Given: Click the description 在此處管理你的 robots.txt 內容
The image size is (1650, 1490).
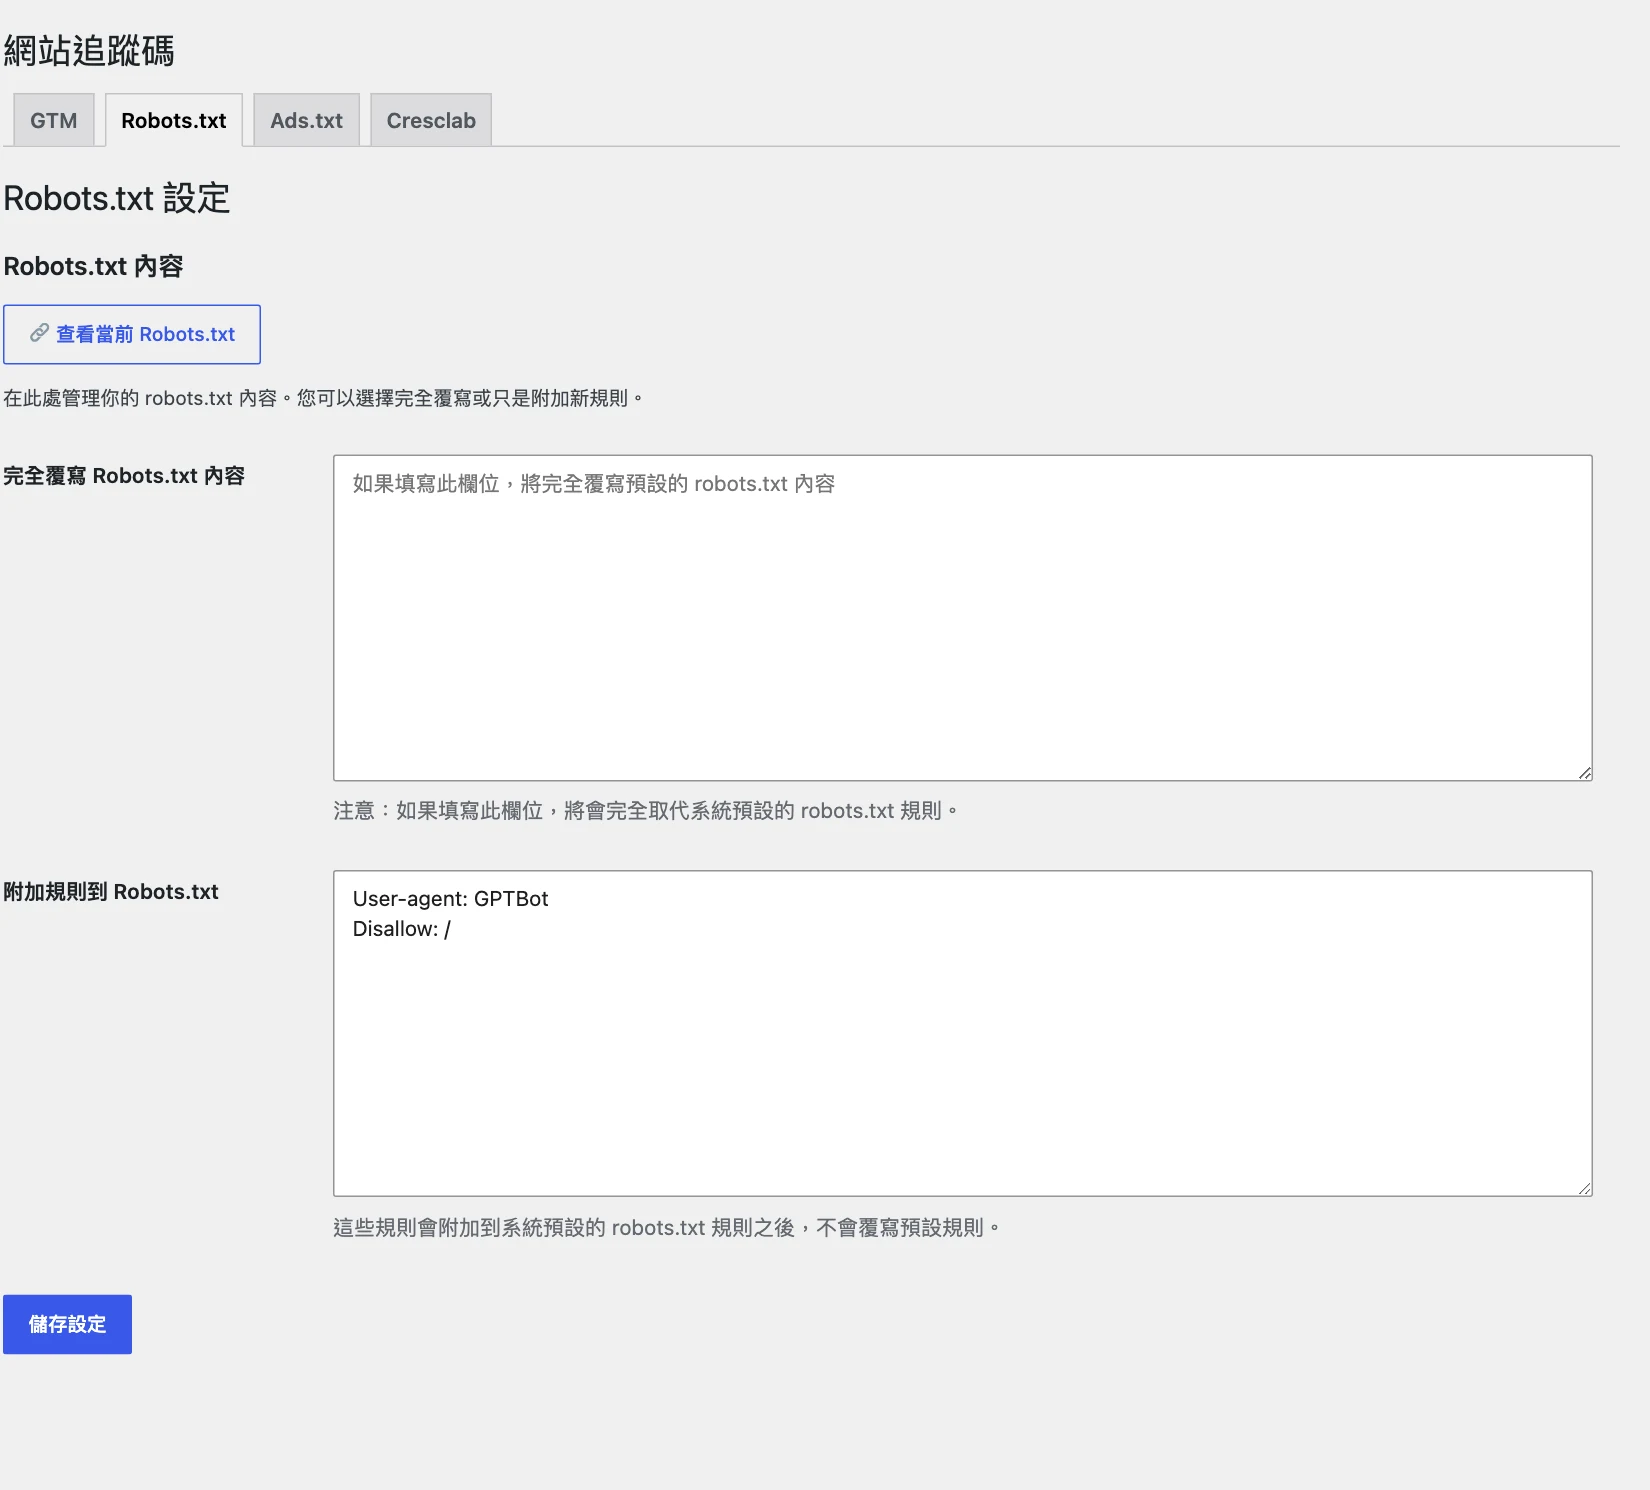Looking at the screenshot, I should coord(323,398).
